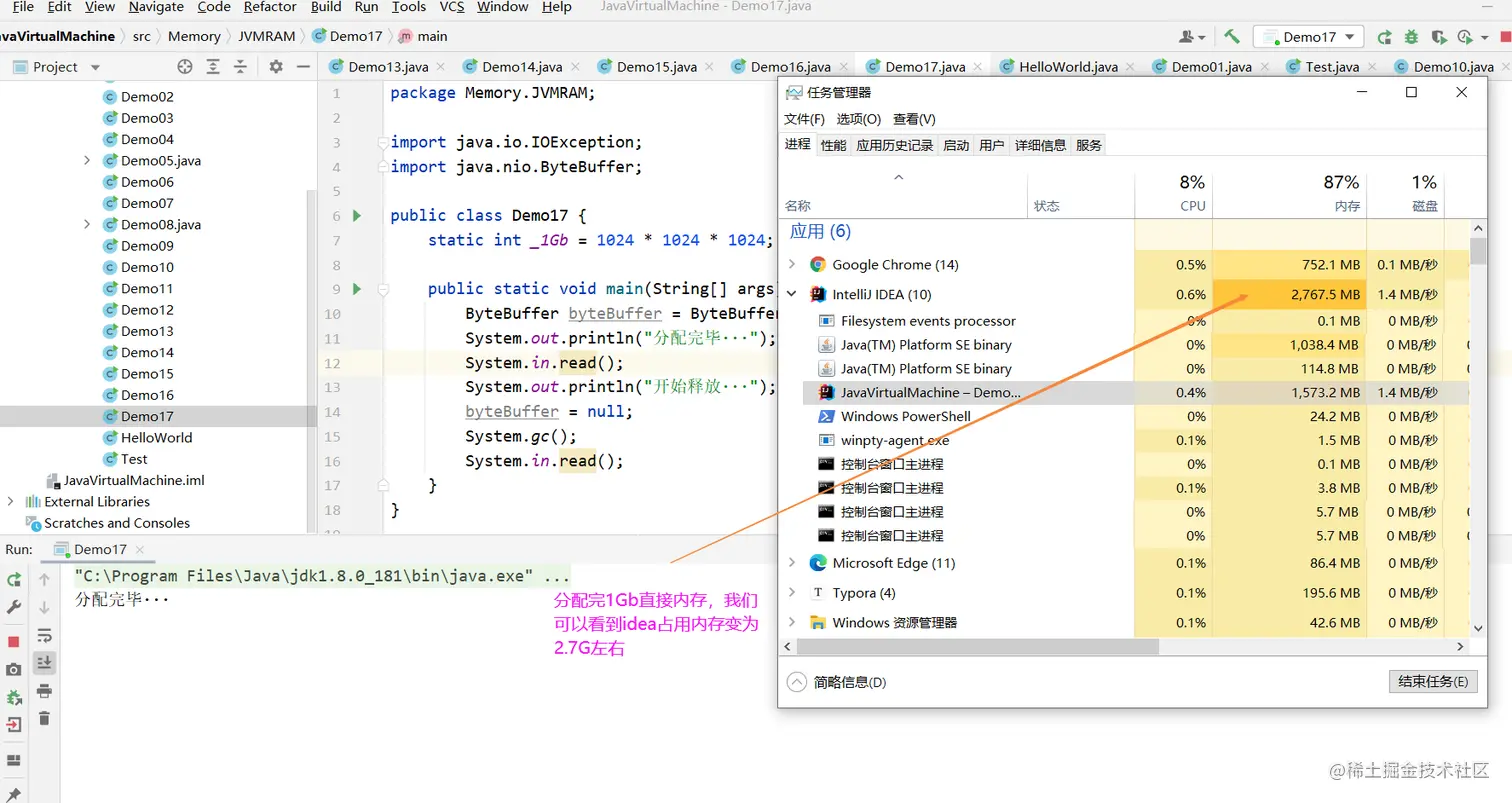
Task: Expand External Libraries in project tree
Action: pos(10,502)
